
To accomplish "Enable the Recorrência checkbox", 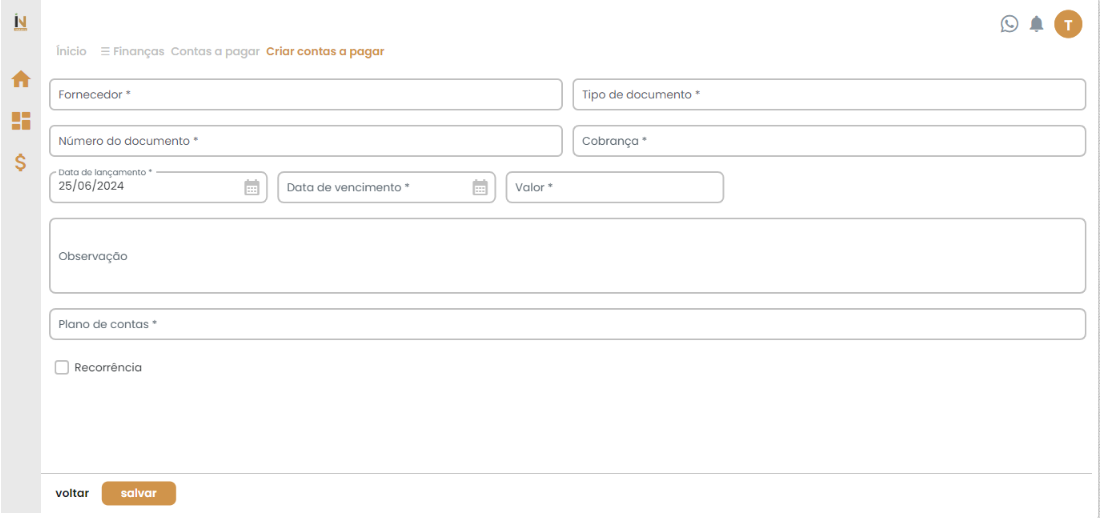I will pyautogui.click(x=62, y=368).
